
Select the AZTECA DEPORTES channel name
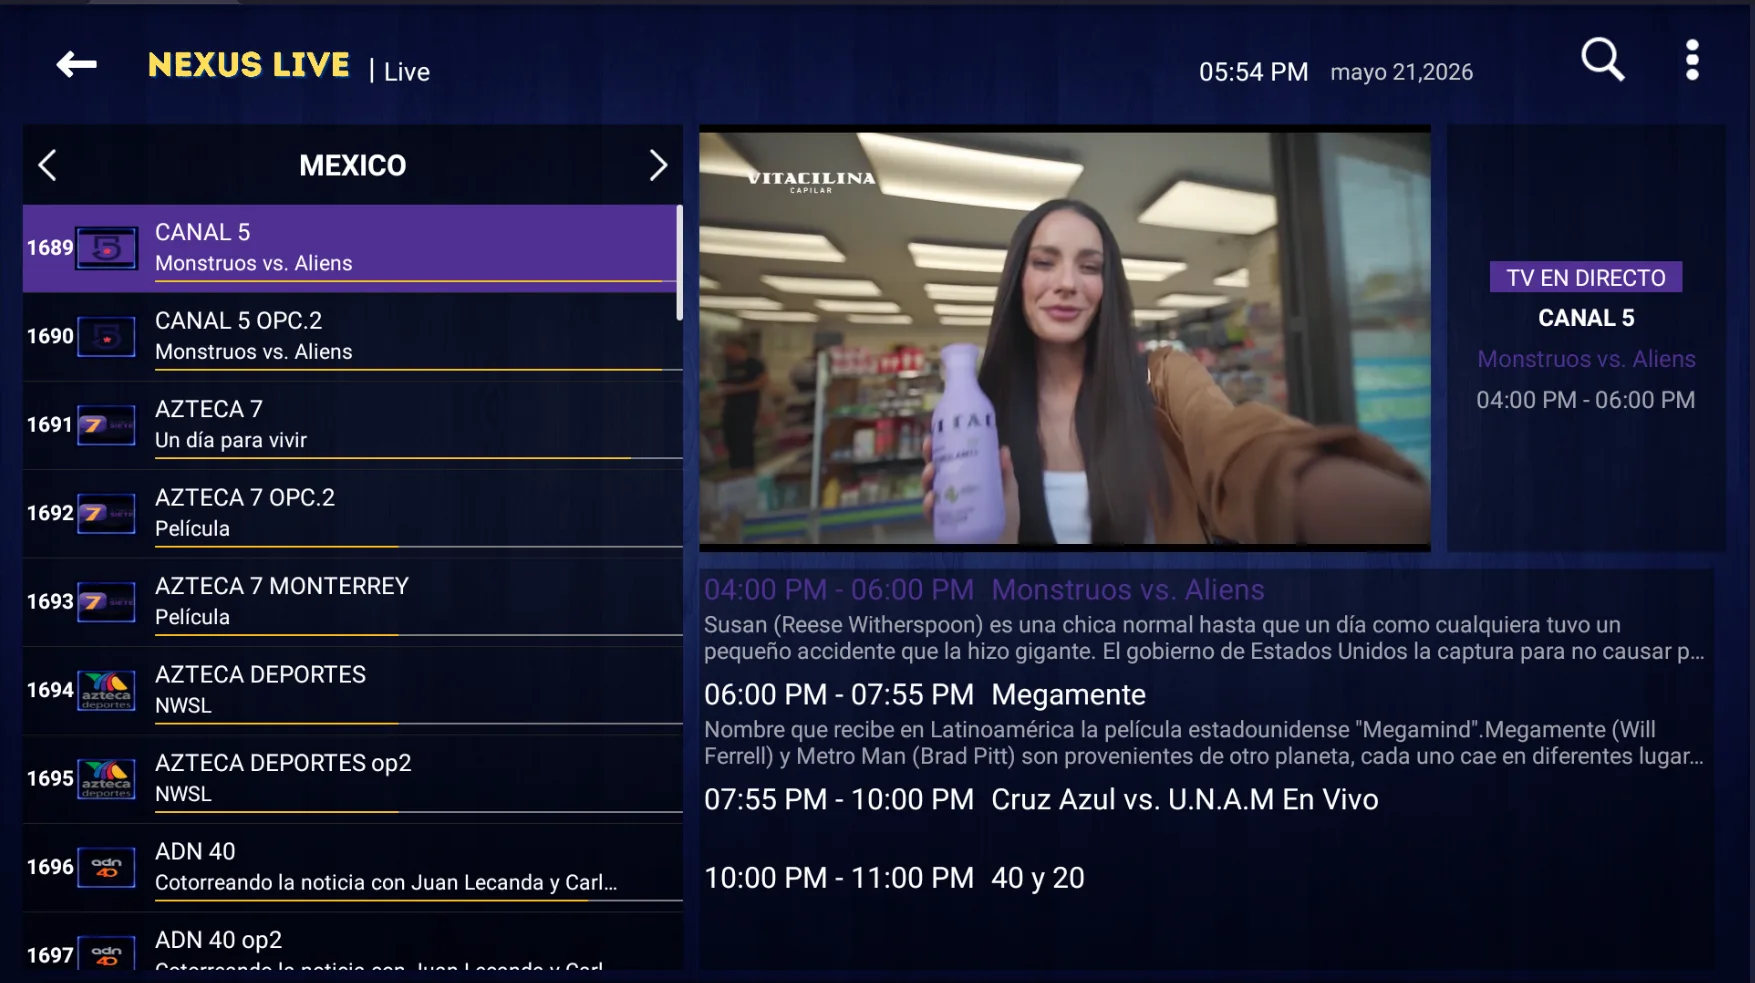[260, 675]
